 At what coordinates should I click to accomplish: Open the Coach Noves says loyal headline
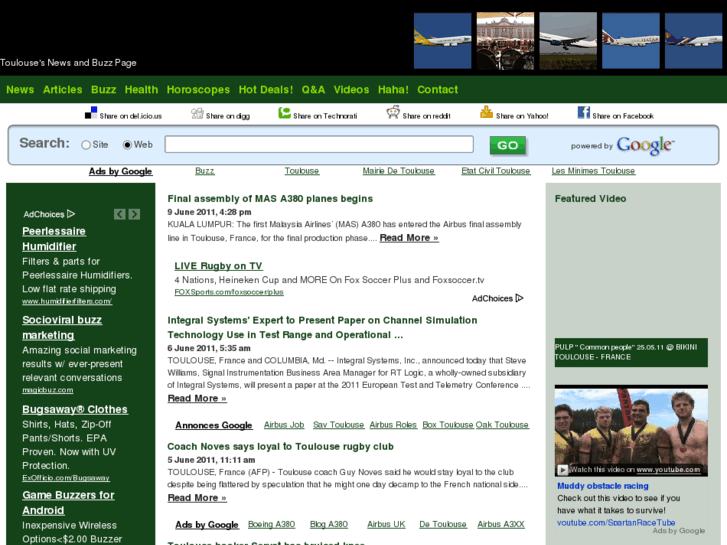coord(281,446)
